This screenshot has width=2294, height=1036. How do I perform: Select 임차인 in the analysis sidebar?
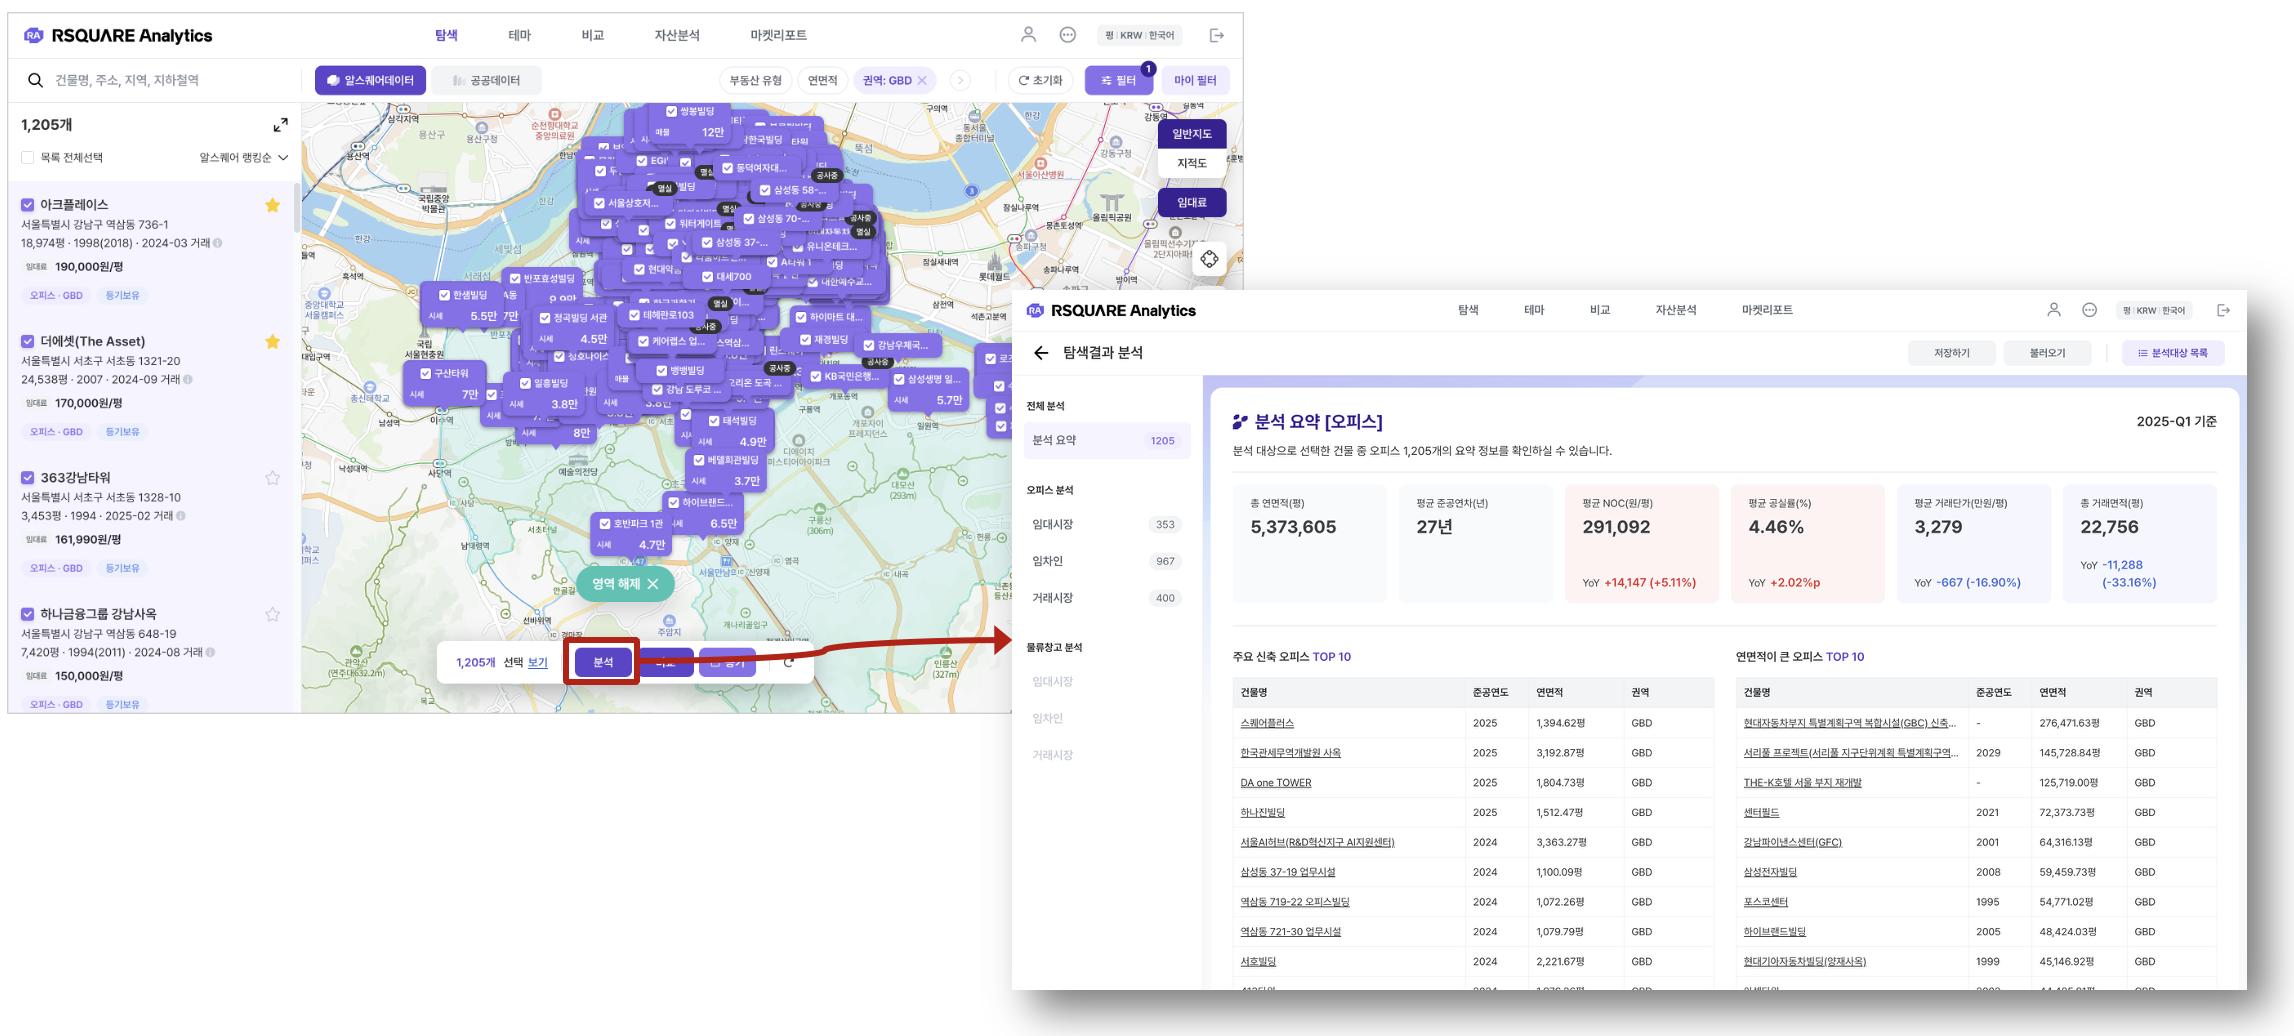tap(1047, 561)
